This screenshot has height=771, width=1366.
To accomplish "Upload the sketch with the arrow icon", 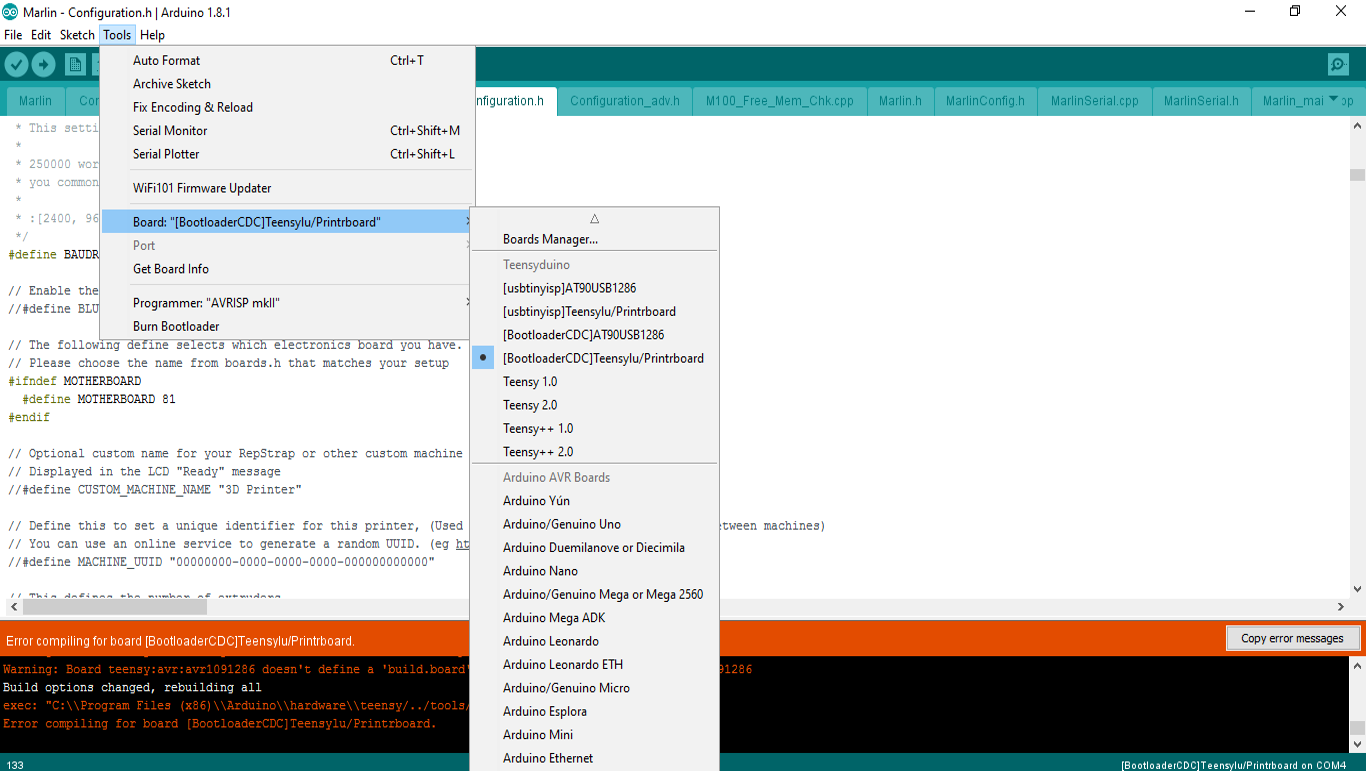I will click(44, 63).
